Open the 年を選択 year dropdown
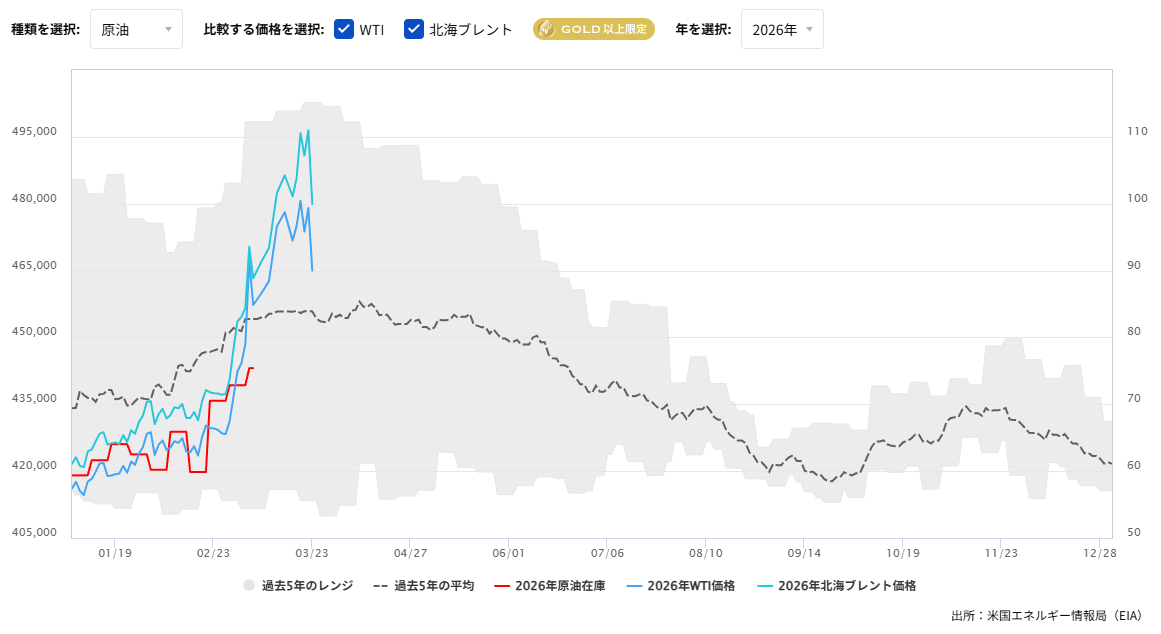This screenshot has width=1161, height=634. click(x=782, y=29)
